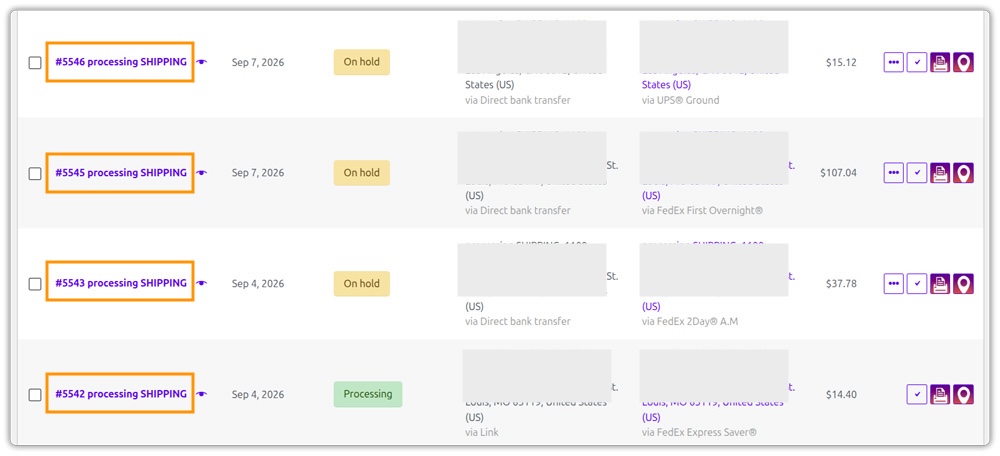Click the $15.12 order total
Screen dimensions: 1000x456
(x=841, y=63)
